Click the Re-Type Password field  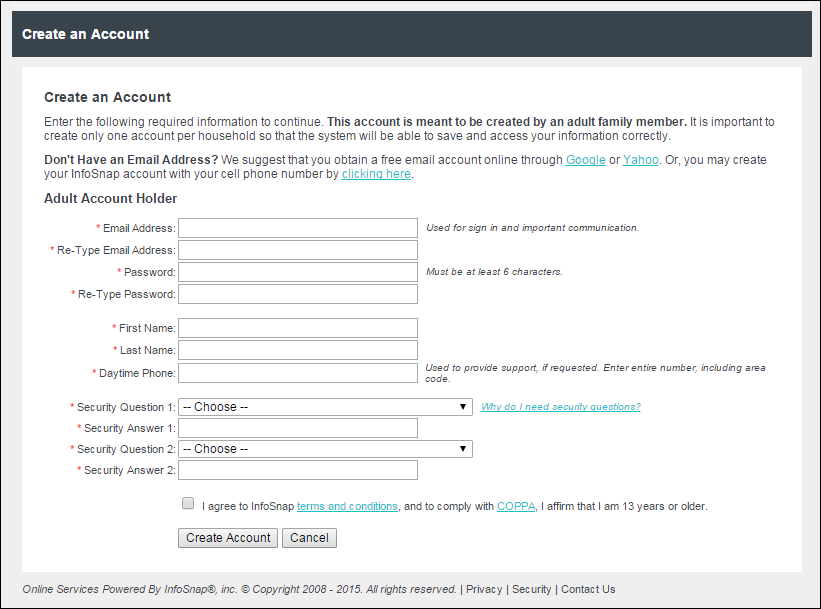point(298,294)
